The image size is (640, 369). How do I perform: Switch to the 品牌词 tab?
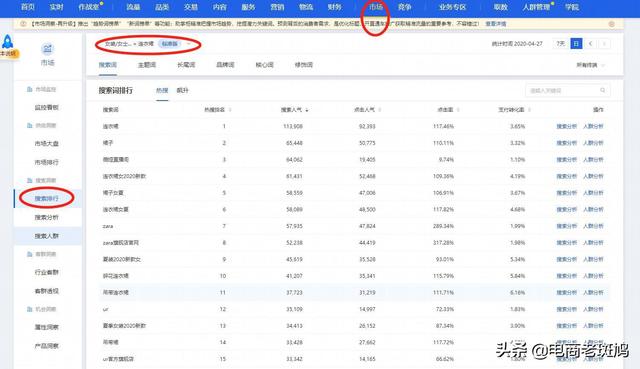click(225, 65)
